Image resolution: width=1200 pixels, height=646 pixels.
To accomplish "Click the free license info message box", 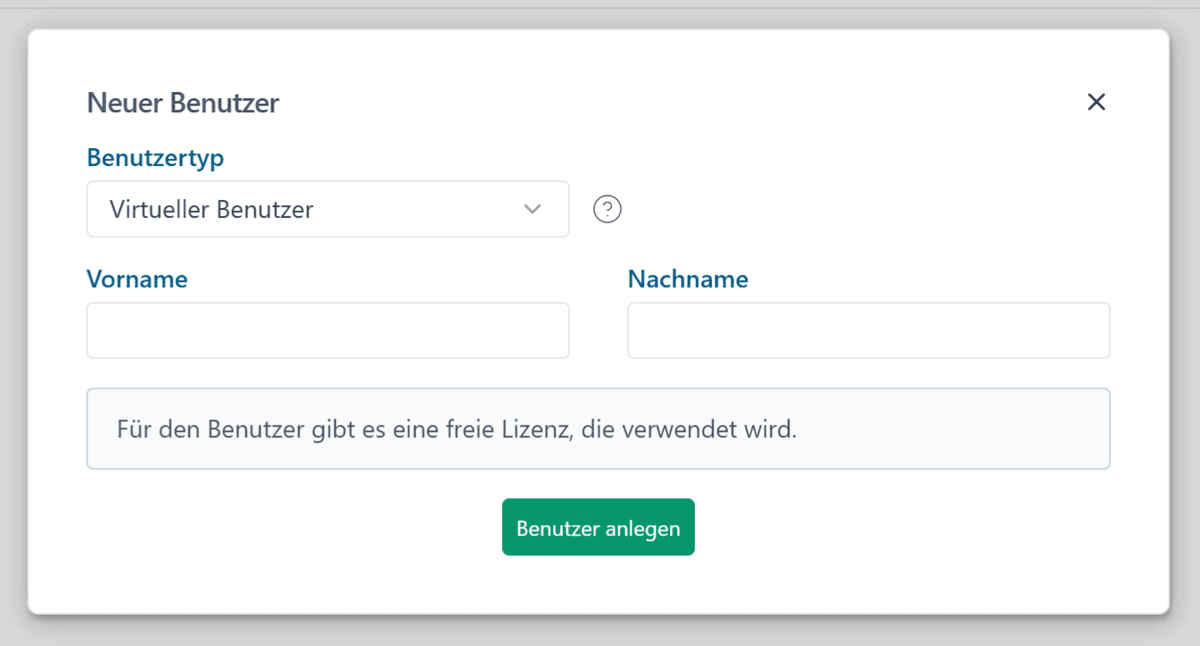I will click(x=598, y=429).
